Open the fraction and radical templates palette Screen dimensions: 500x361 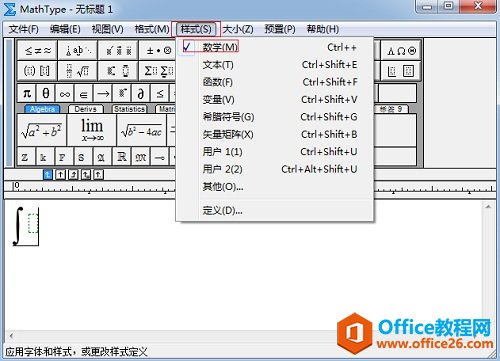pyautogui.click(x=78, y=71)
